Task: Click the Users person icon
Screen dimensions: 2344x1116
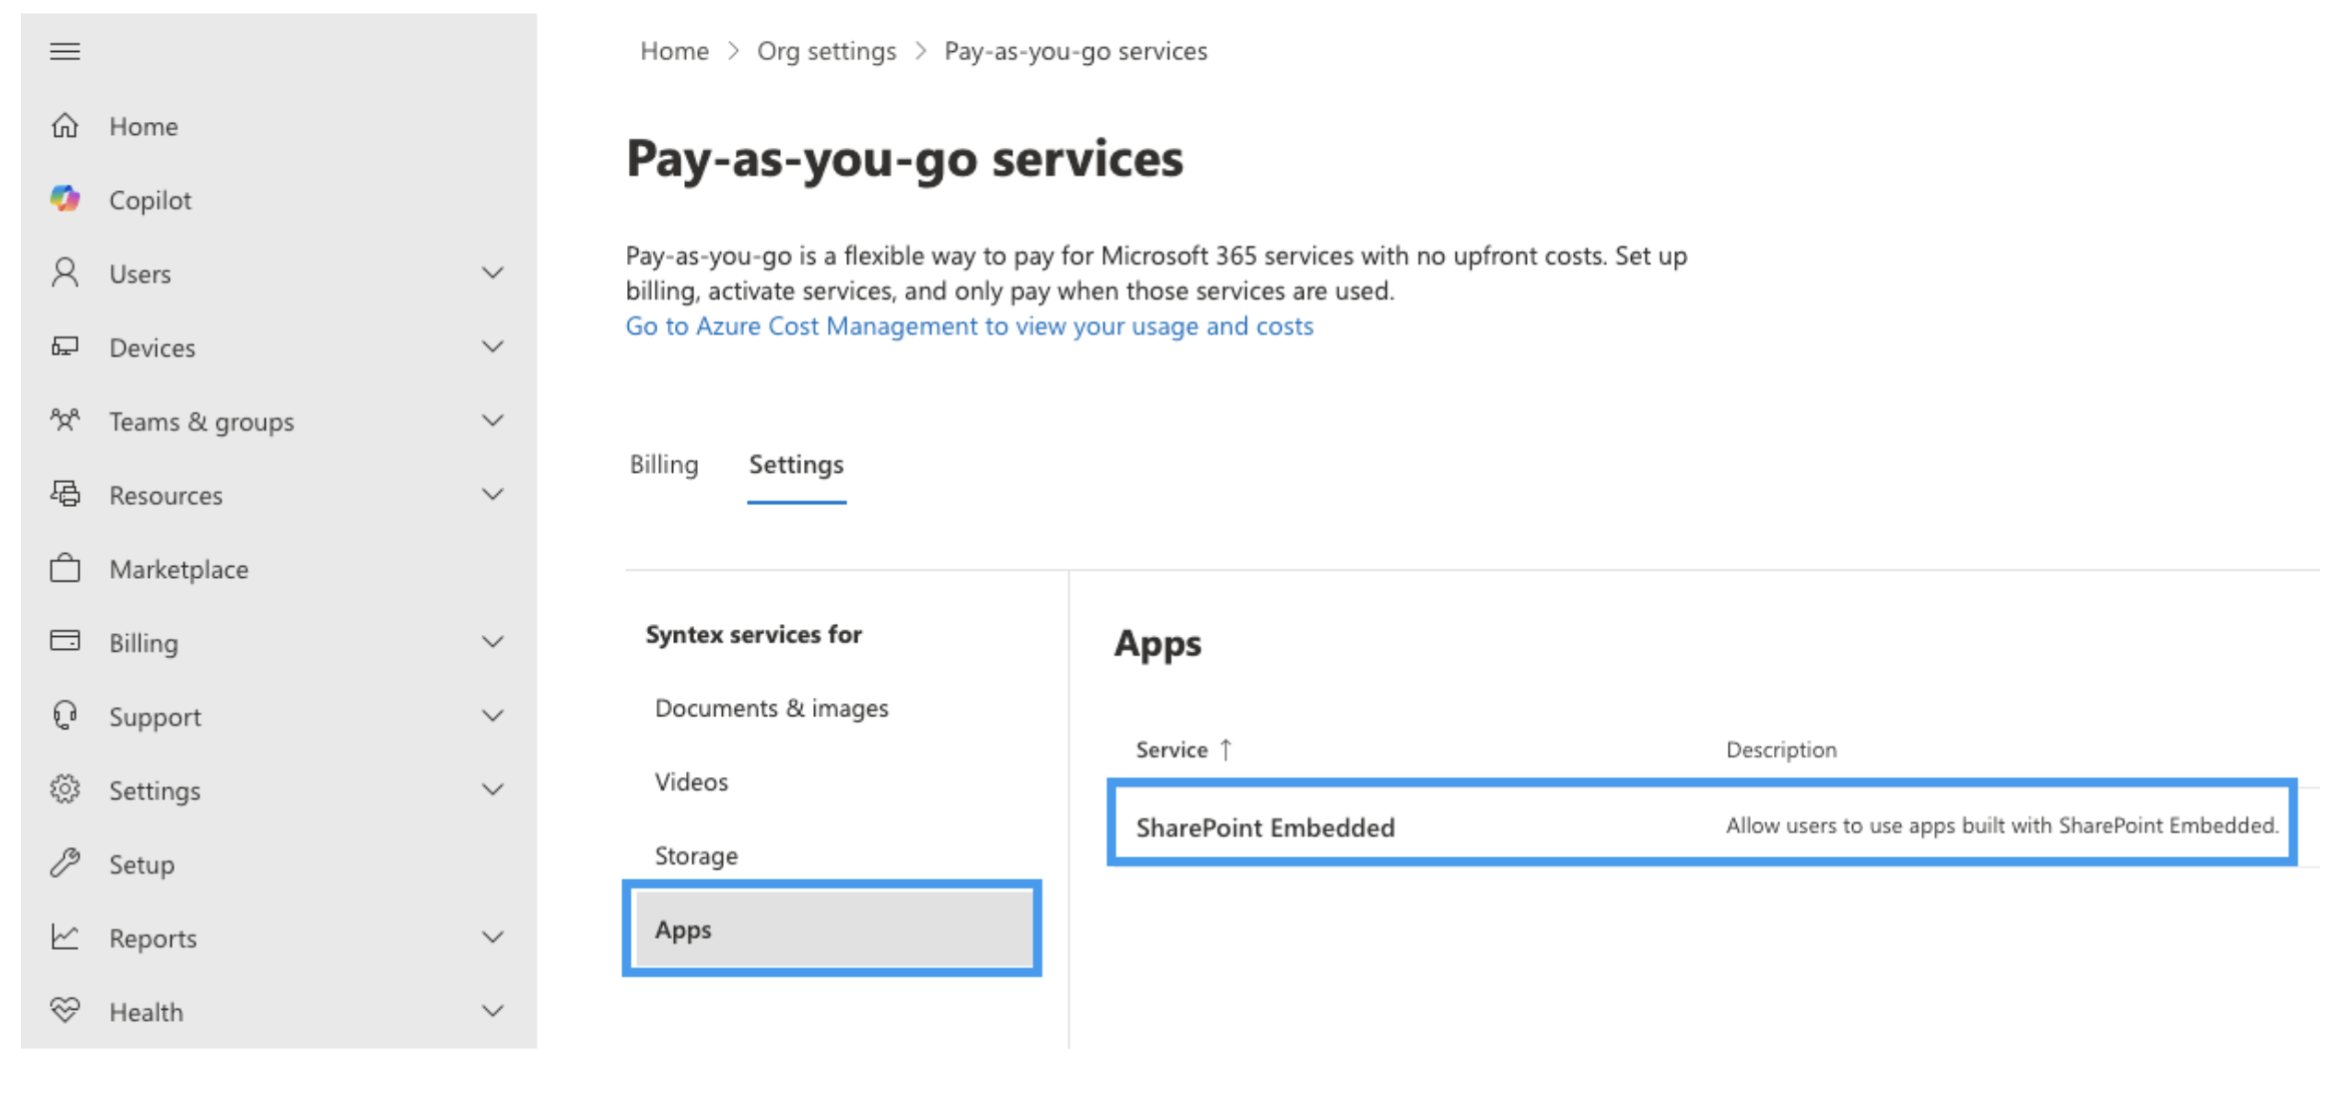Action: [x=65, y=273]
